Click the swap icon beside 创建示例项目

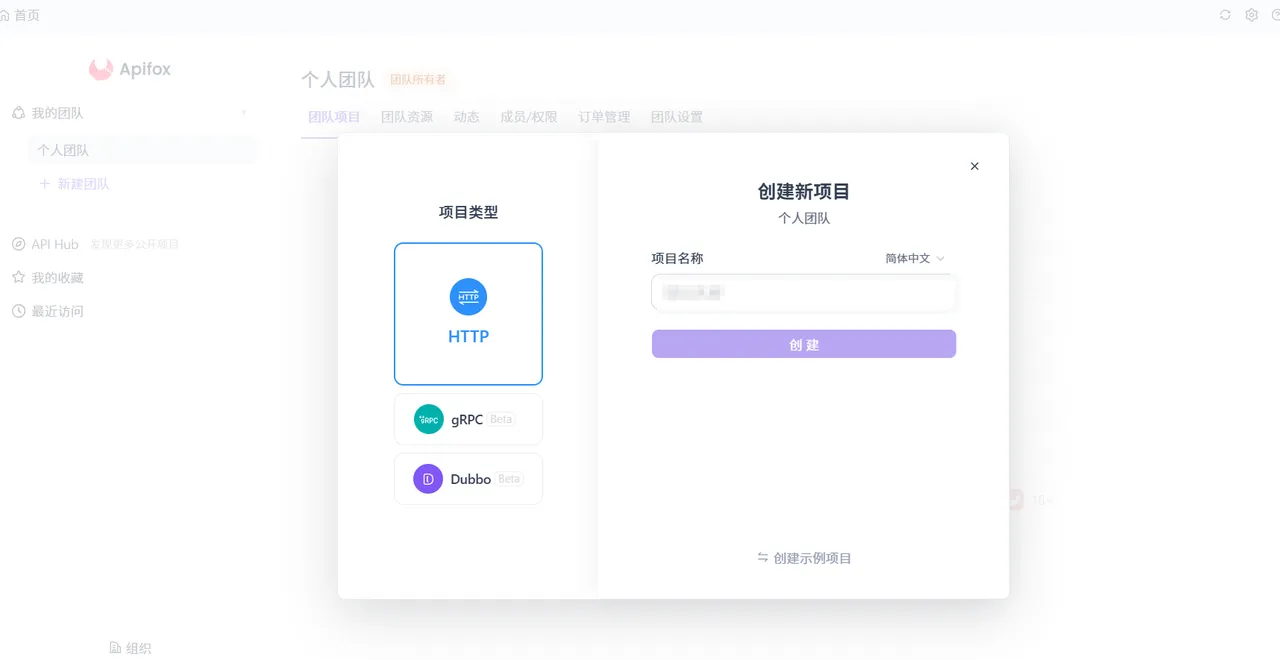coord(763,558)
